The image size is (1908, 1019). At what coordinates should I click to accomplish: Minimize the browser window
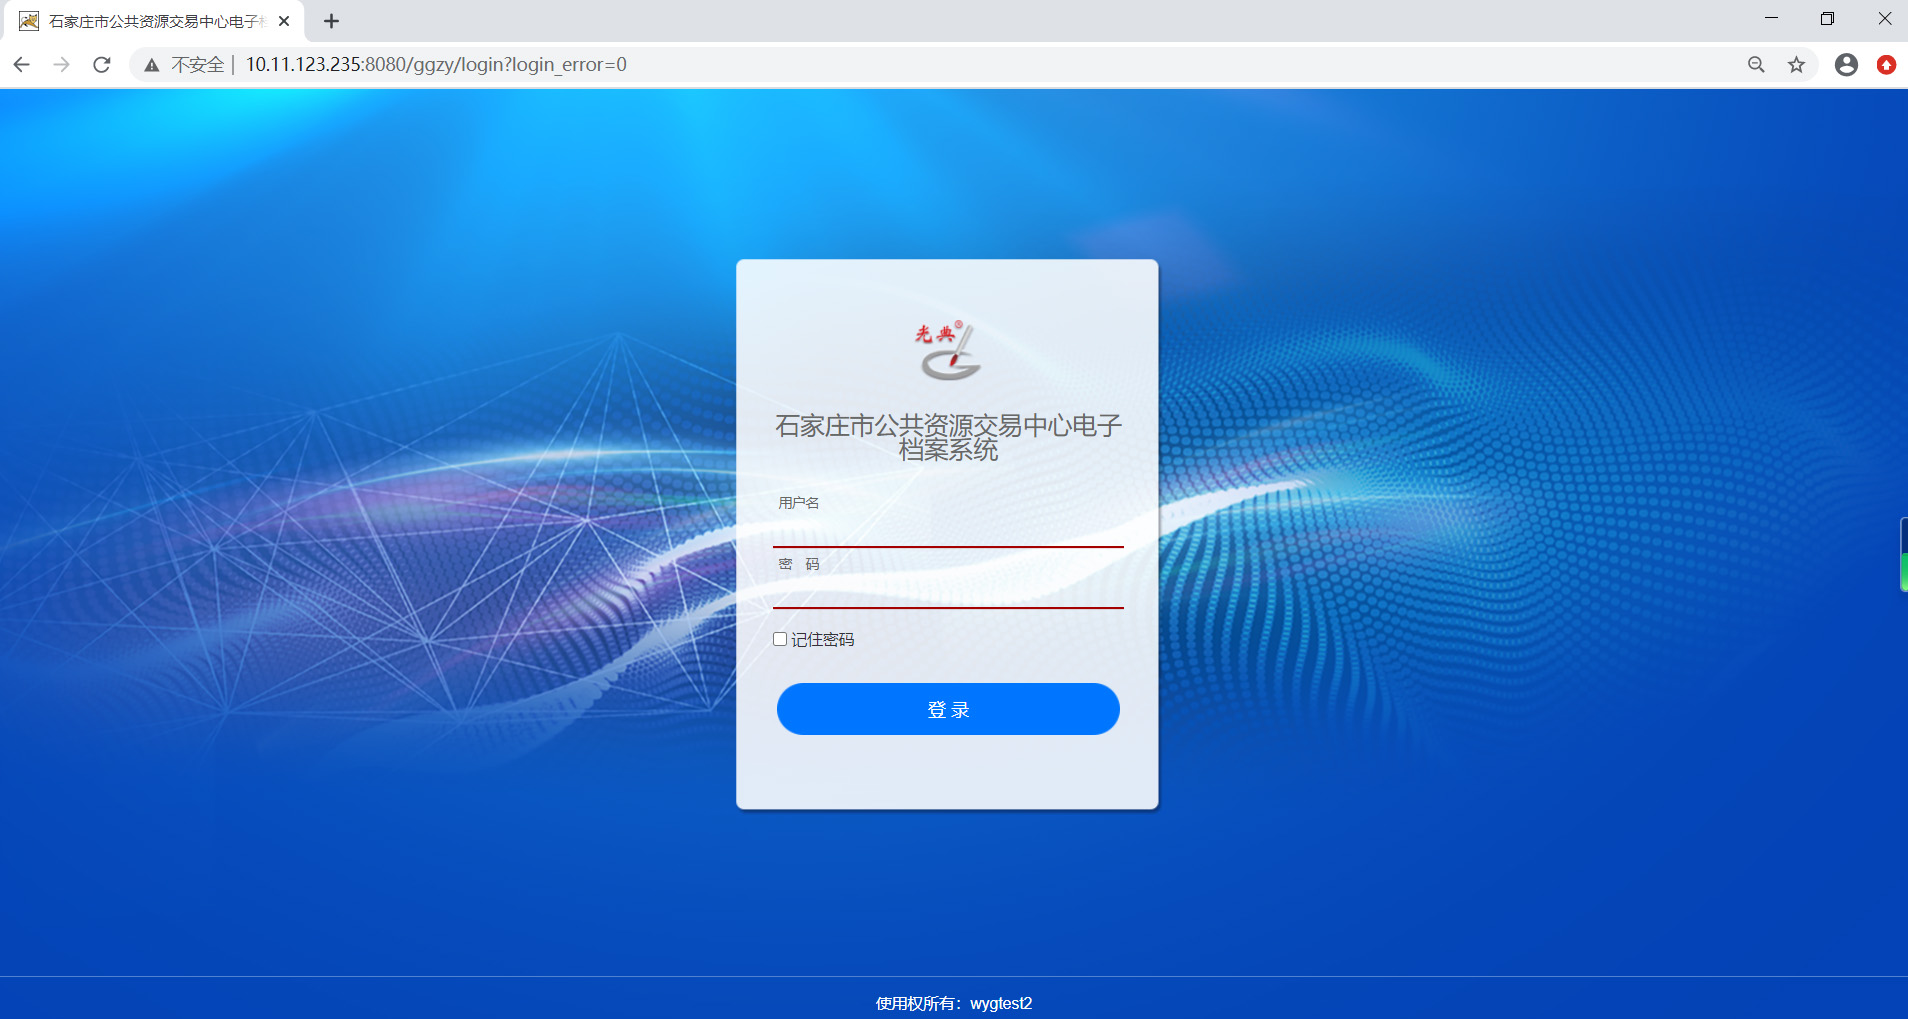1771,18
